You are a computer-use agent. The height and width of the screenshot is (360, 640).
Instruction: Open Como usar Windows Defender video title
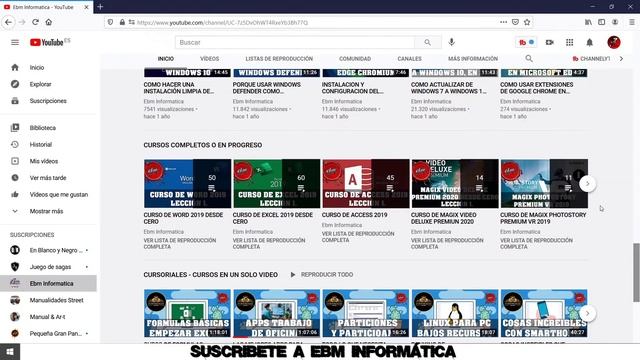pos(267,88)
